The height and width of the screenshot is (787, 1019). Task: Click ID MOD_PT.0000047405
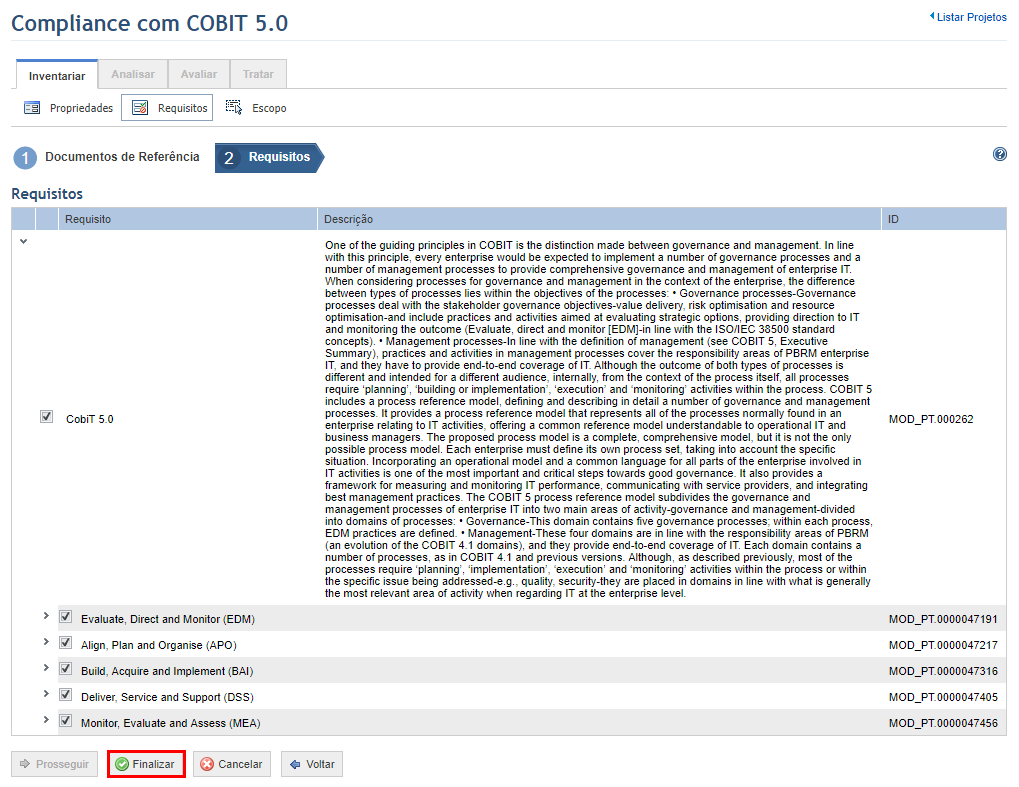(x=943, y=697)
